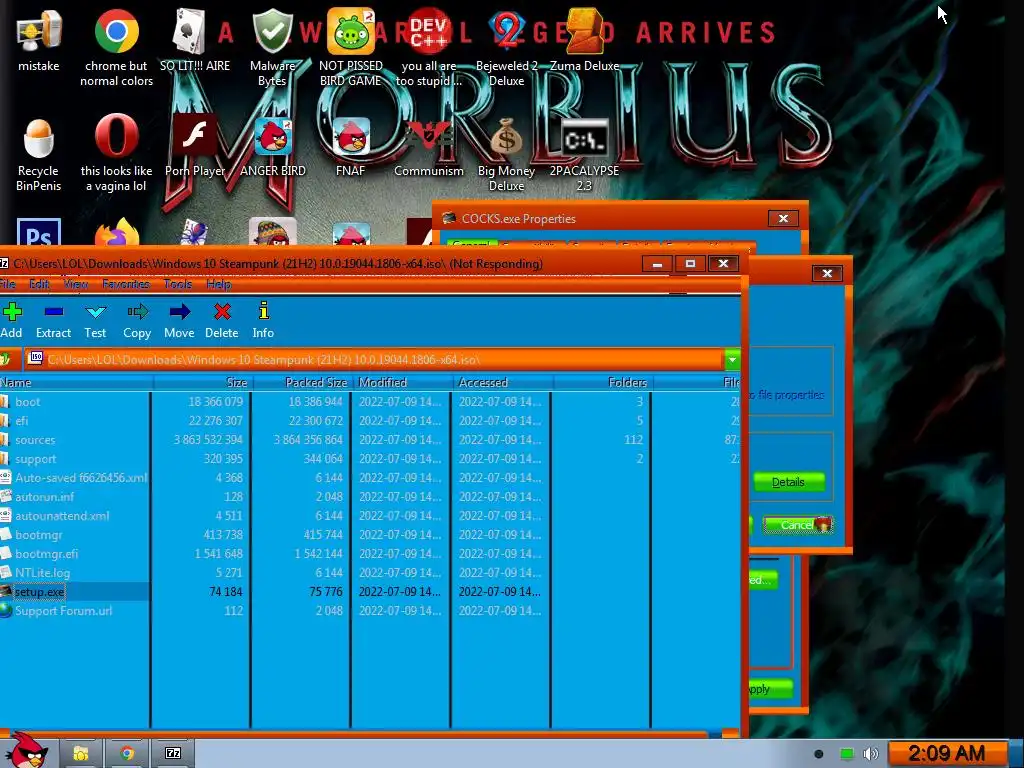Select the sources folder

(x=35, y=440)
